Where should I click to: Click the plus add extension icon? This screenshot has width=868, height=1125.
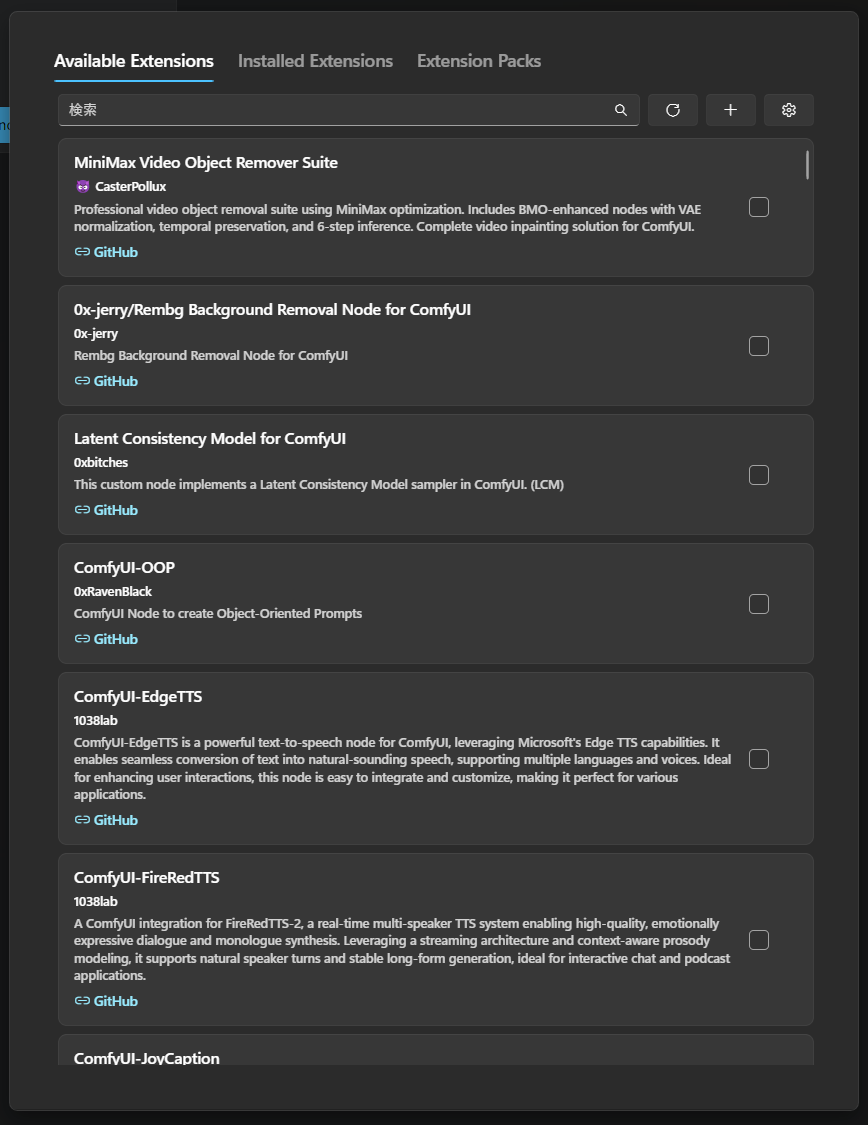pyautogui.click(x=731, y=110)
